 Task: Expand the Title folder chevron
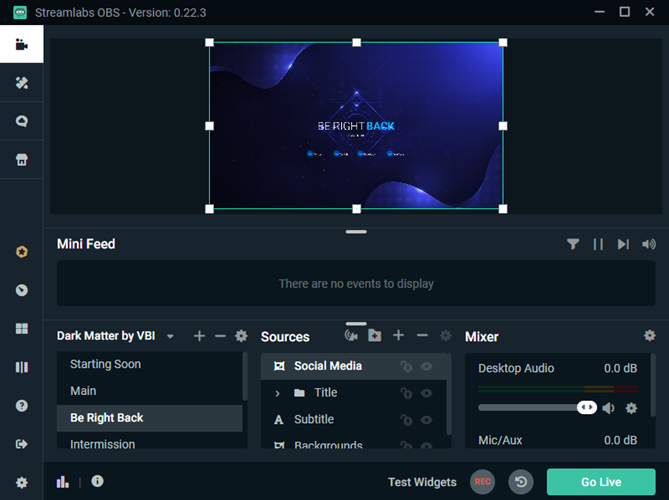point(277,393)
